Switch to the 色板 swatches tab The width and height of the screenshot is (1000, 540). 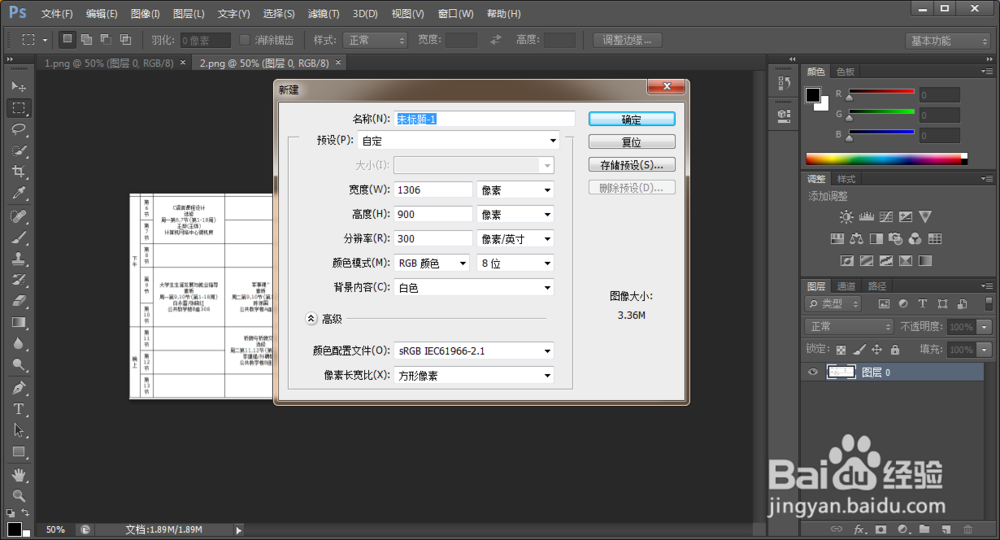coord(846,71)
